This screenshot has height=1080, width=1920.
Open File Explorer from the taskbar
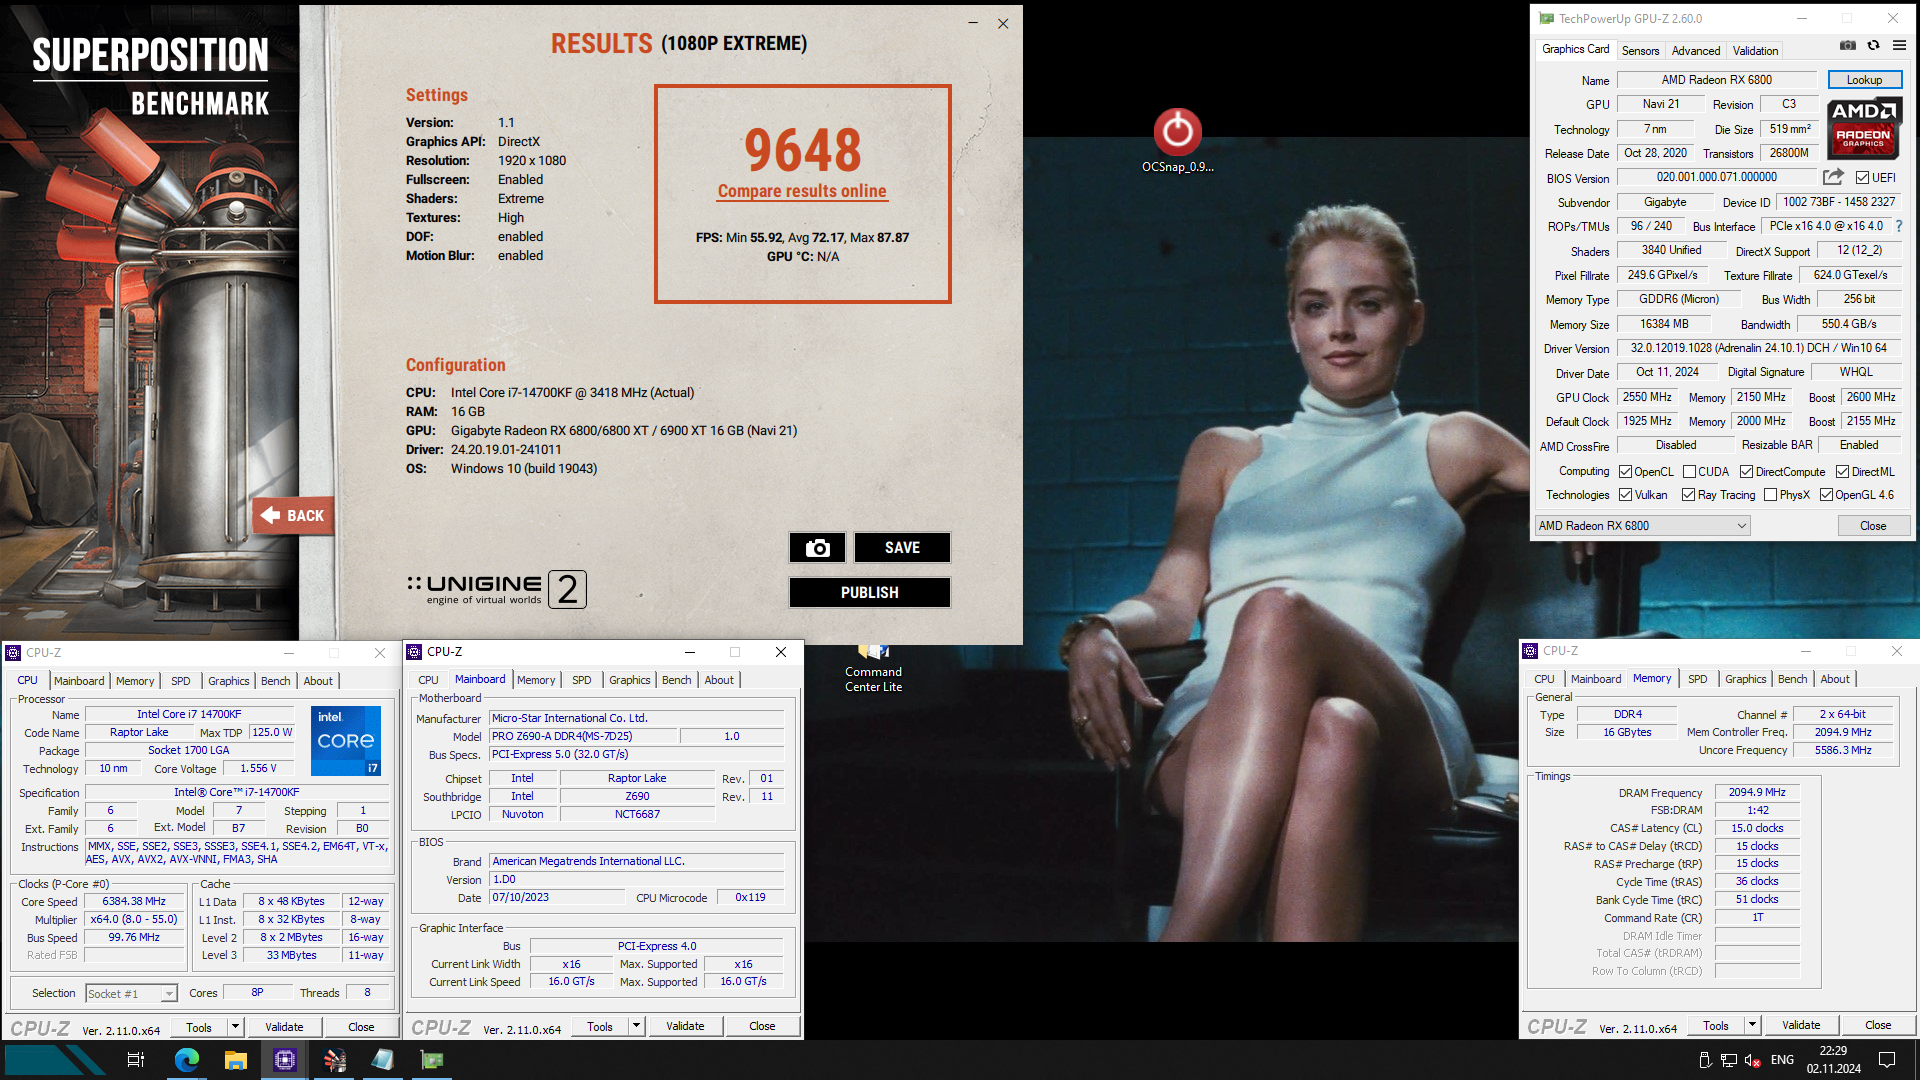[236, 1060]
